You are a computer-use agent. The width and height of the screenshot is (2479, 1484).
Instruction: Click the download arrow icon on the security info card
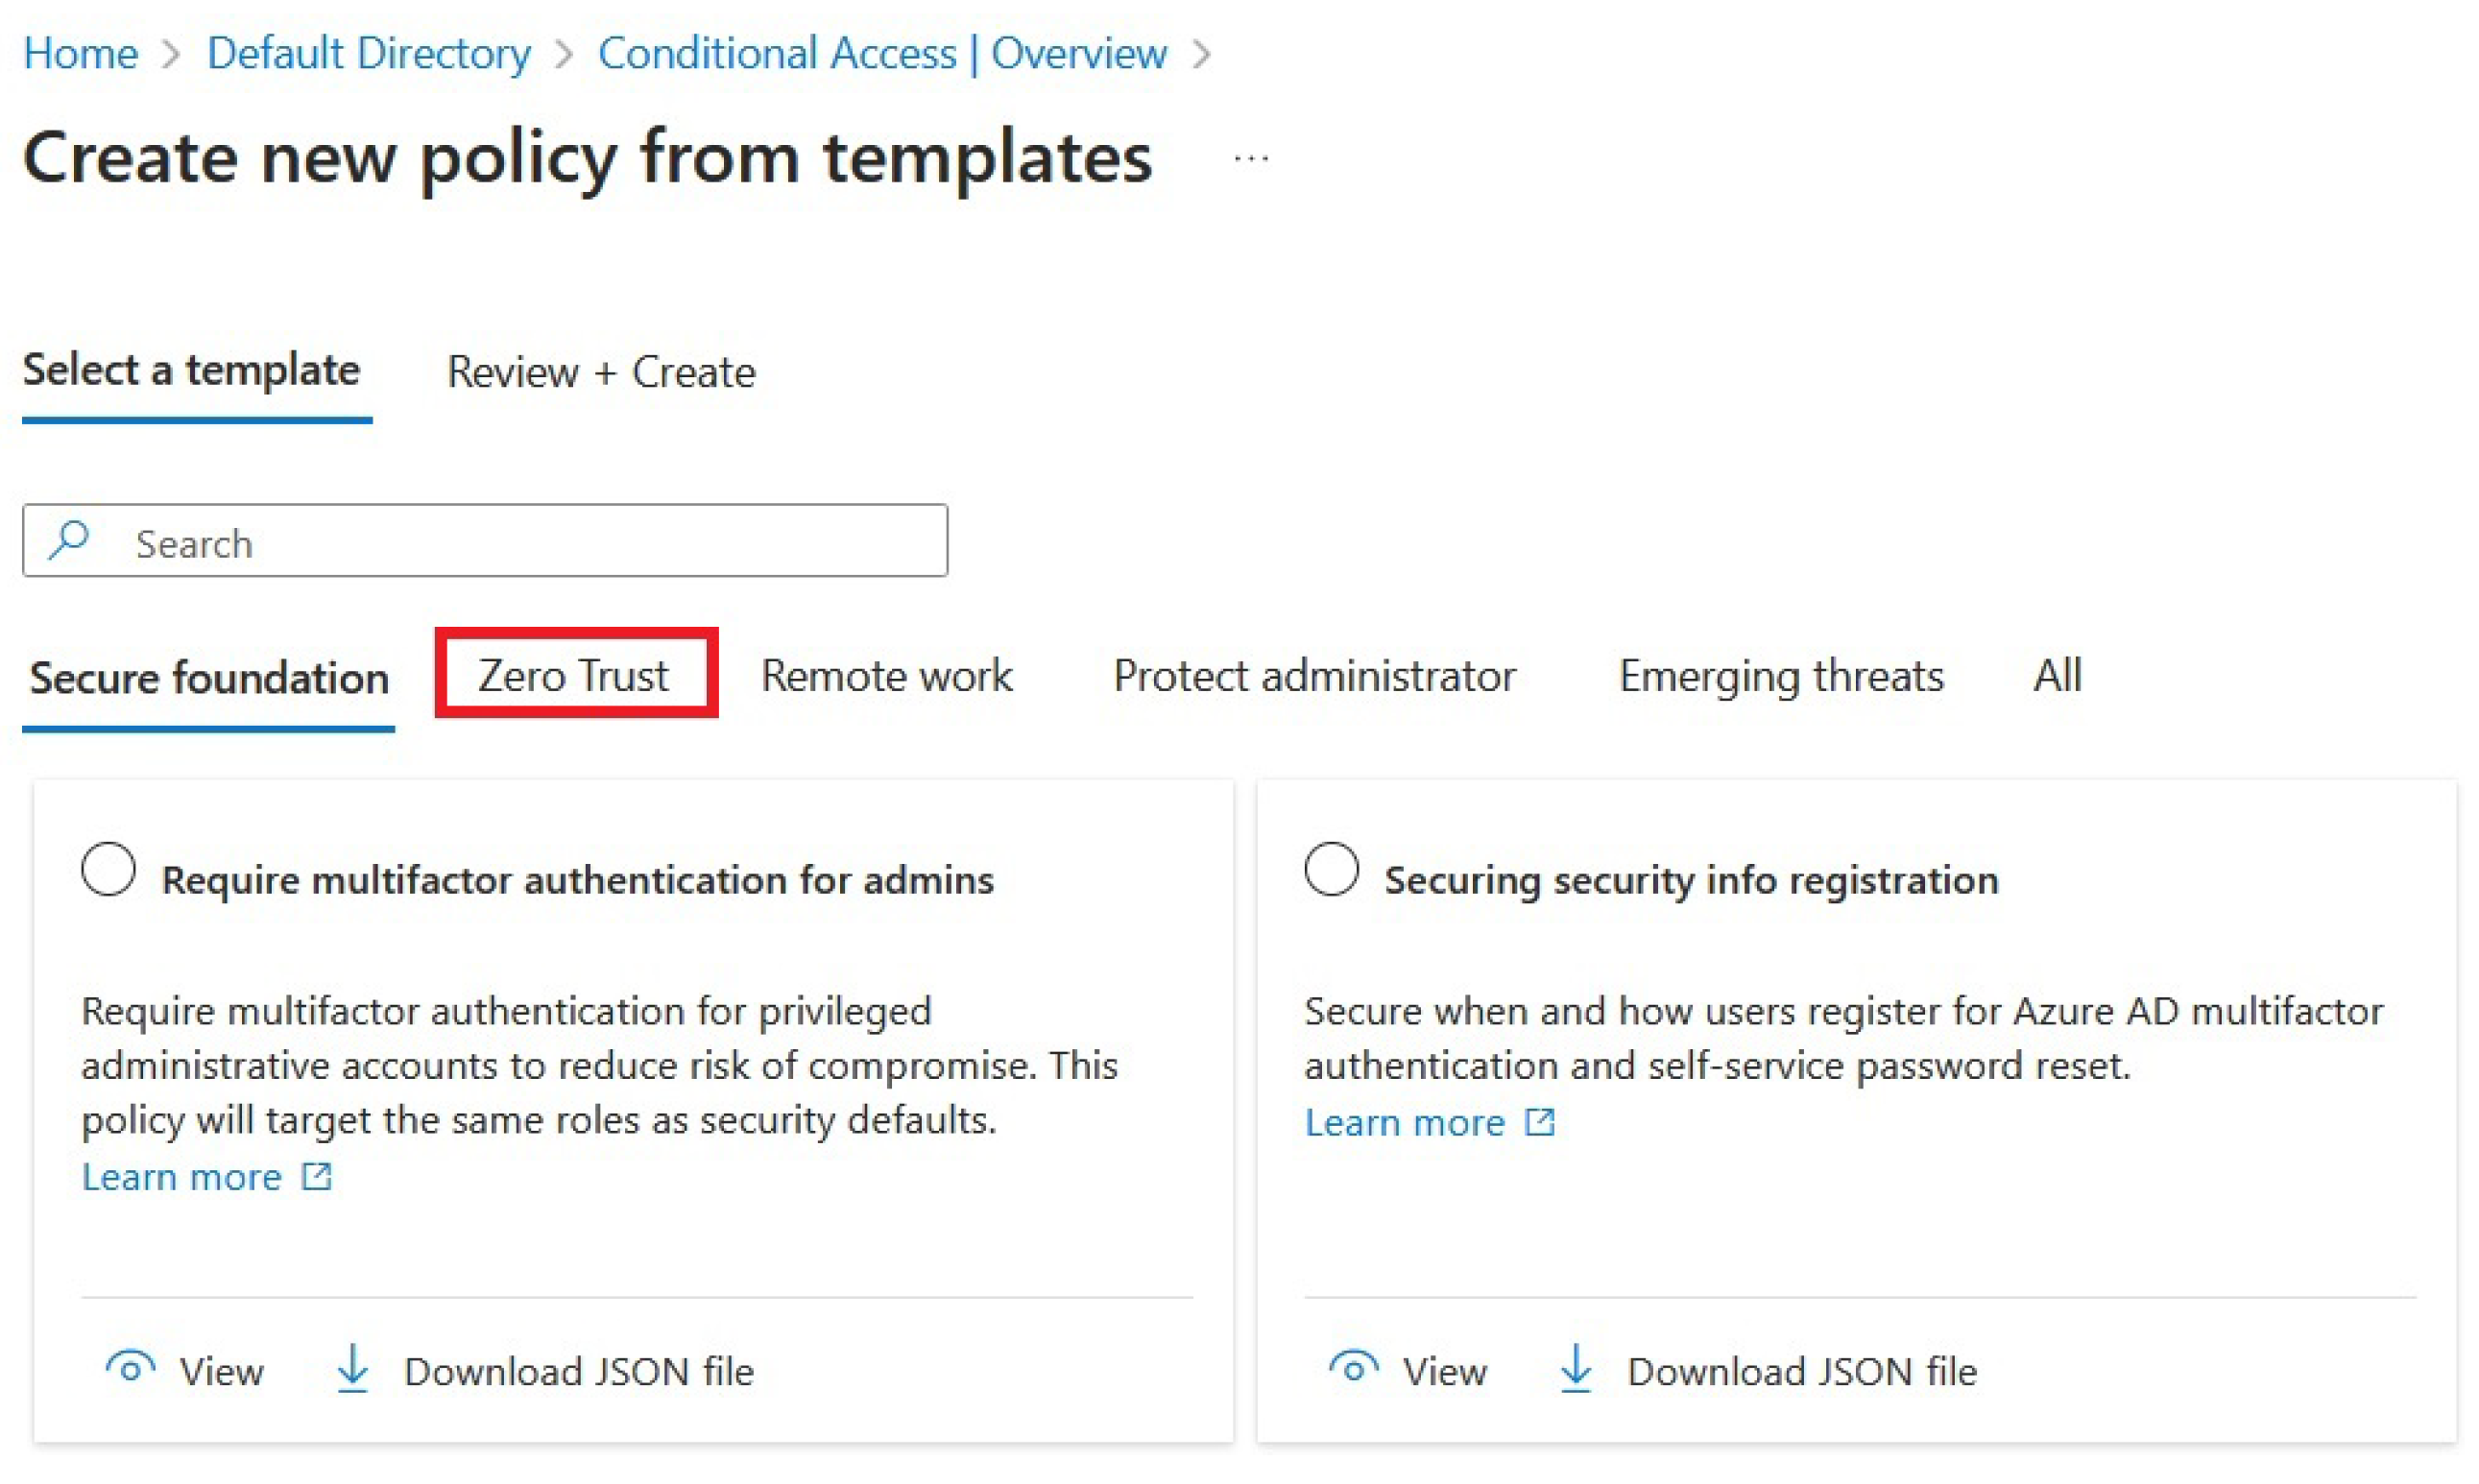1575,1368
